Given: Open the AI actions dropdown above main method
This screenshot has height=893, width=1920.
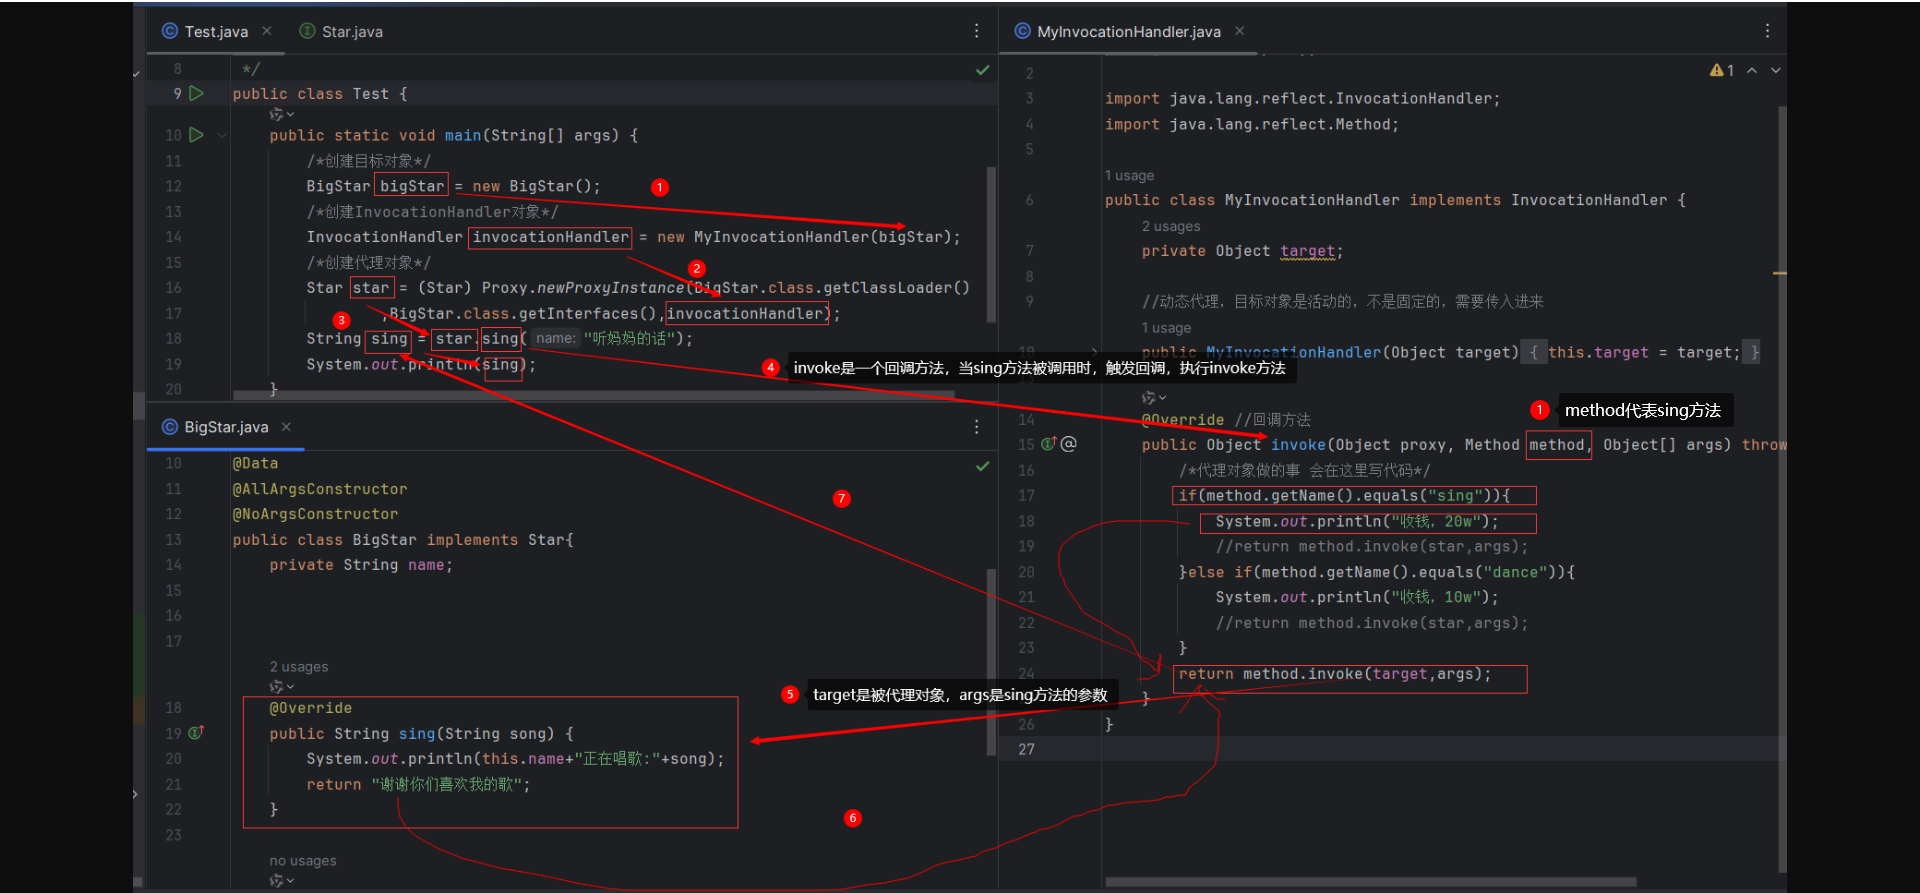Looking at the screenshot, I should coord(281,114).
